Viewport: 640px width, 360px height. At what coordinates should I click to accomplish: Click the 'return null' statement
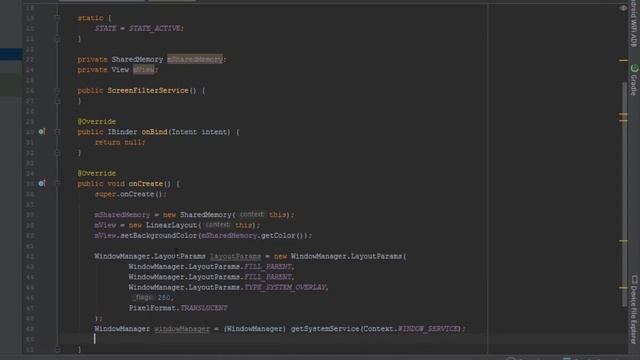pos(119,142)
